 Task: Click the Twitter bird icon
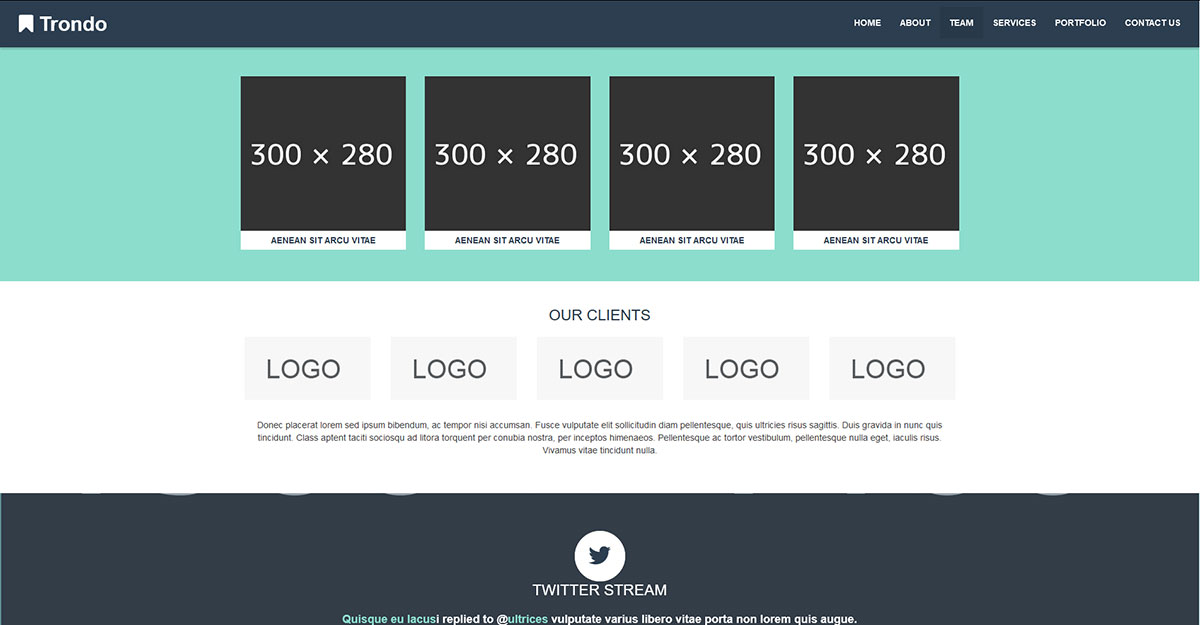(600, 555)
